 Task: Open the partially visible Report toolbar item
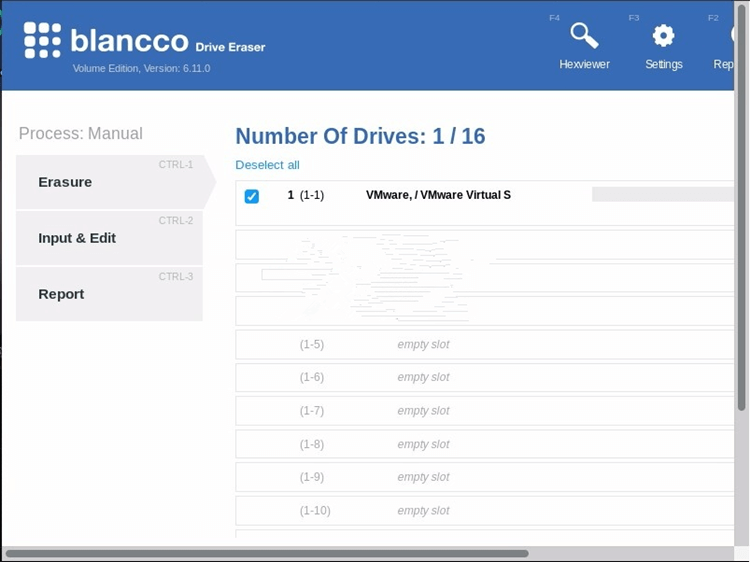pos(723,45)
